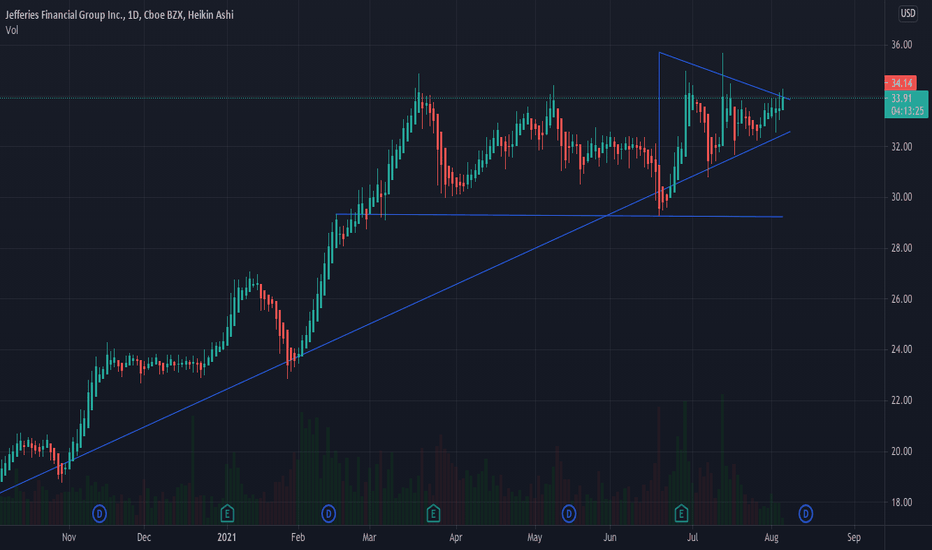Click the Apr time axis label
This screenshot has width=932, height=550.
click(456, 538)
